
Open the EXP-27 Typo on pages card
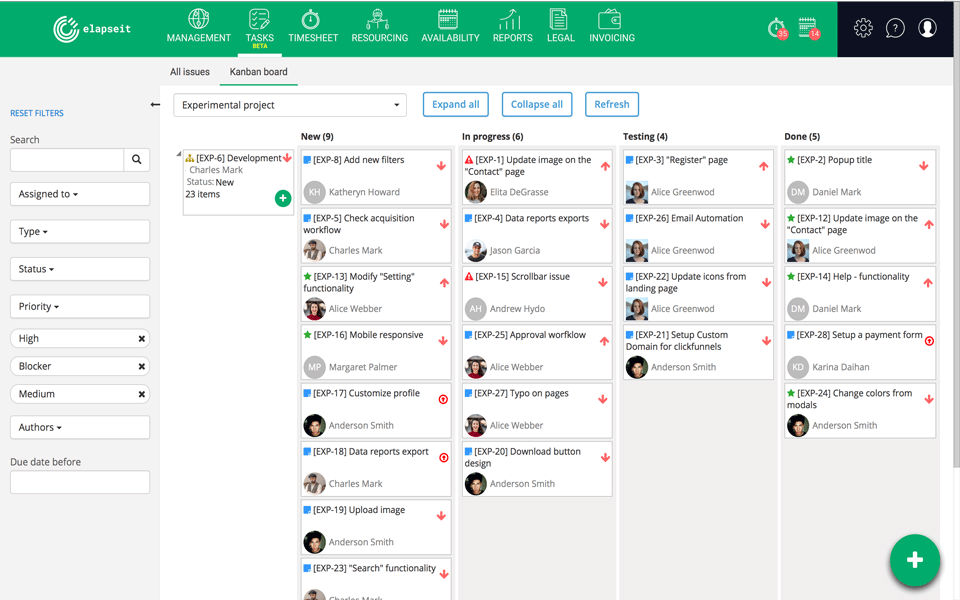(x=537, y=410)
